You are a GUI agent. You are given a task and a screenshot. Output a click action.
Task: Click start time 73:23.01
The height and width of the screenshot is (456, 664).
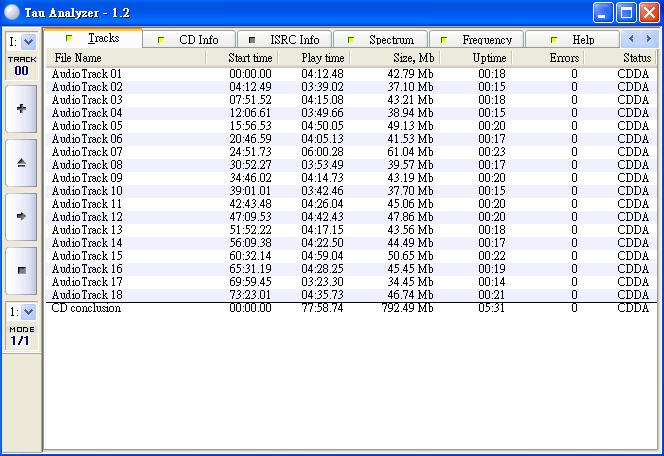point(250,295)
